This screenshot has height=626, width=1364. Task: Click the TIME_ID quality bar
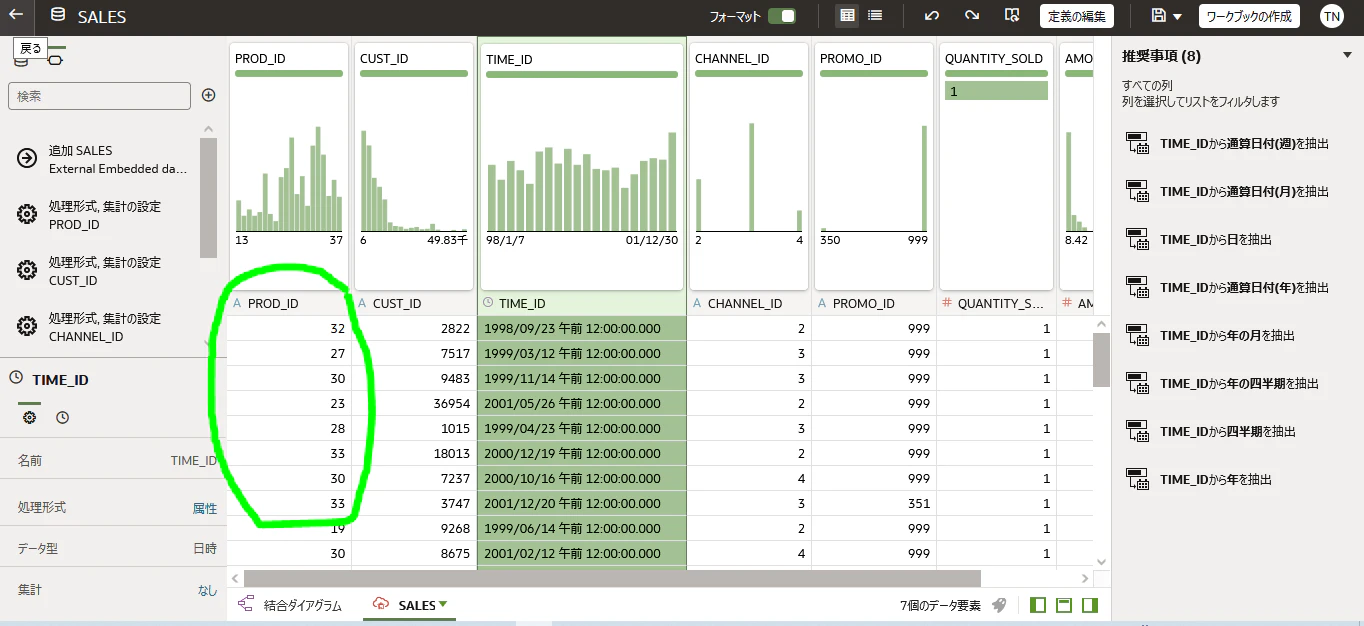[582, 74]
